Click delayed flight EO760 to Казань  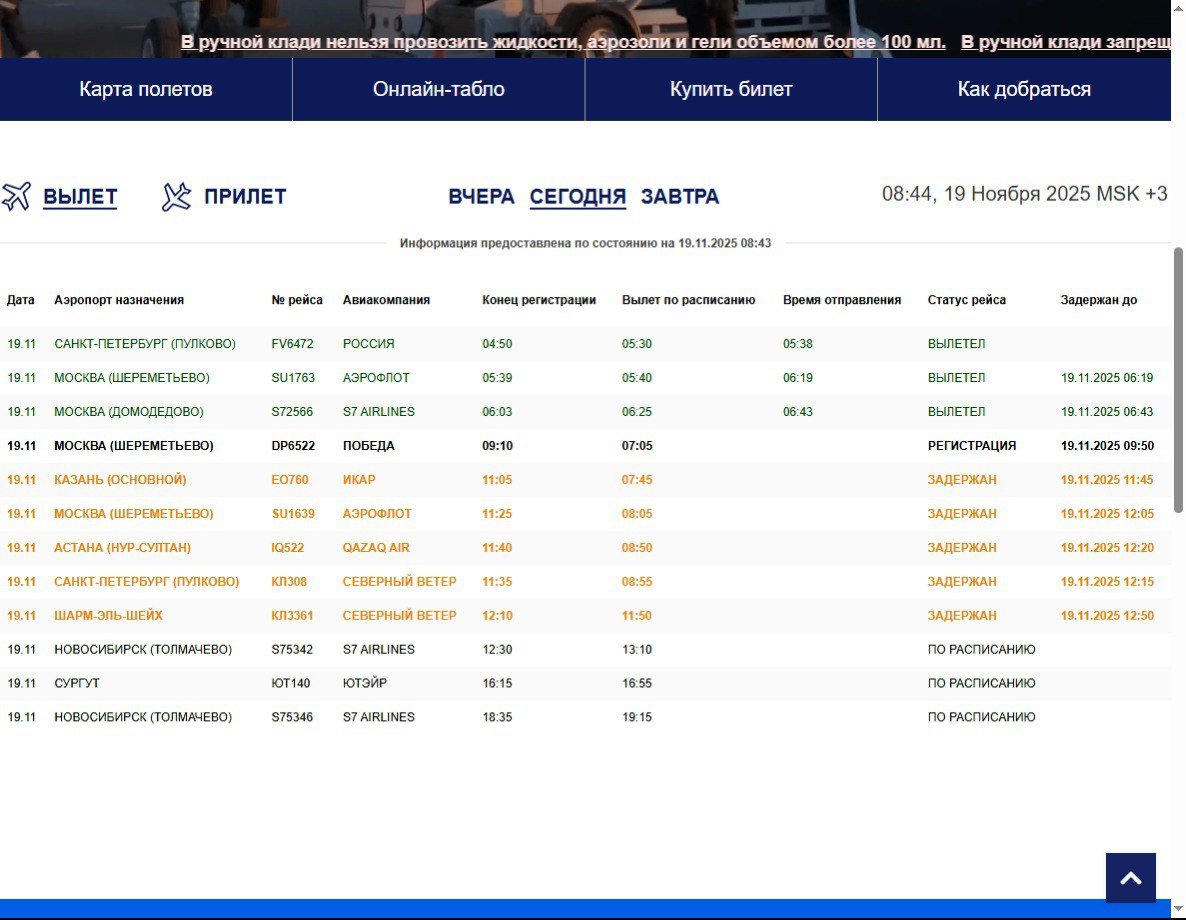point(290,480)
